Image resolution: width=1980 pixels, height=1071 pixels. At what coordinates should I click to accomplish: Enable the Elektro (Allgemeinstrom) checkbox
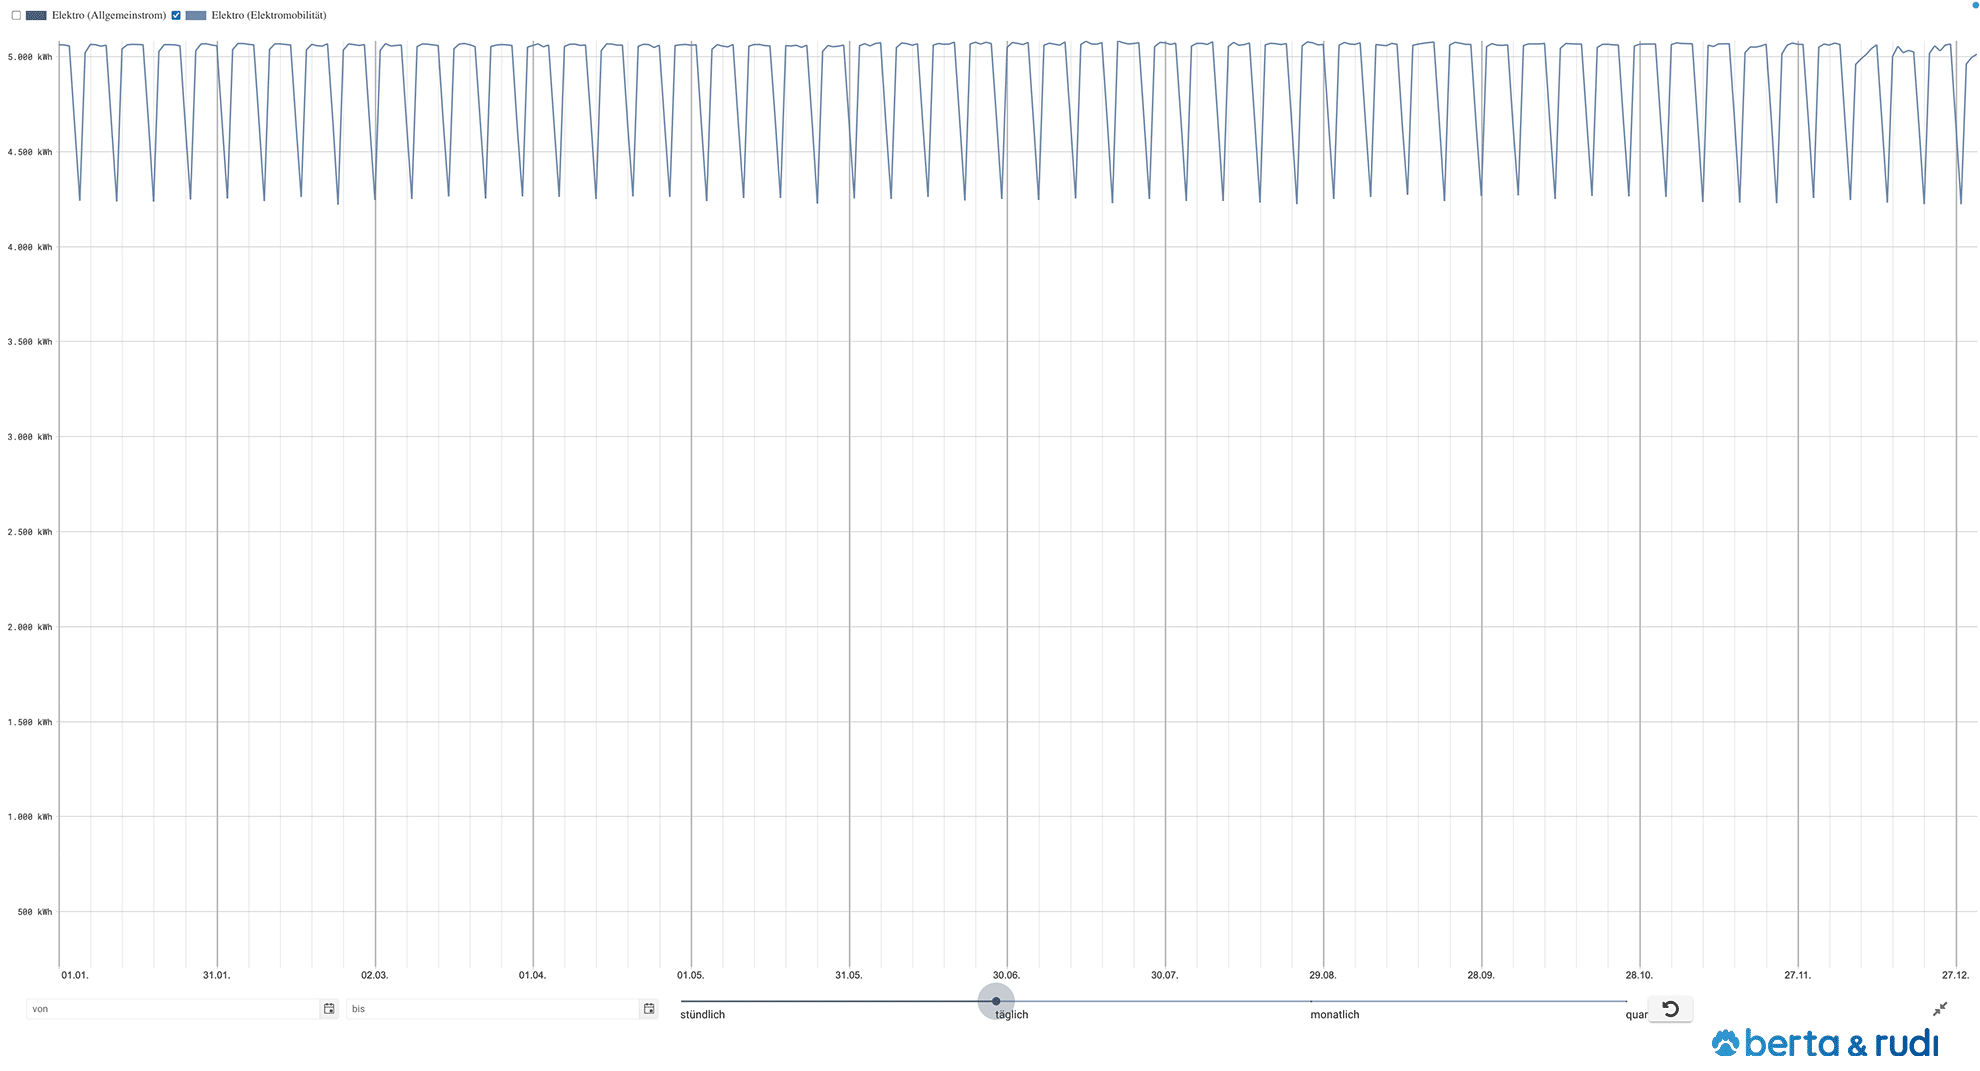point(16,15)
